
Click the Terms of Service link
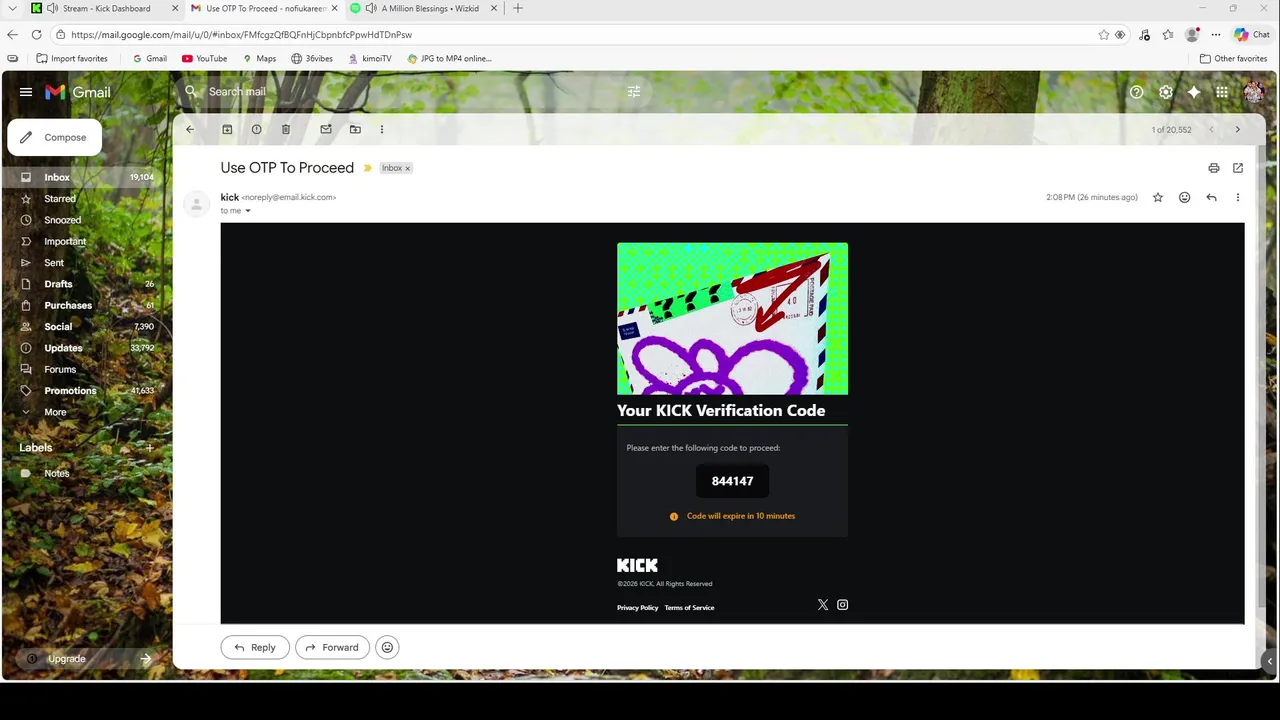coord(690,608)
